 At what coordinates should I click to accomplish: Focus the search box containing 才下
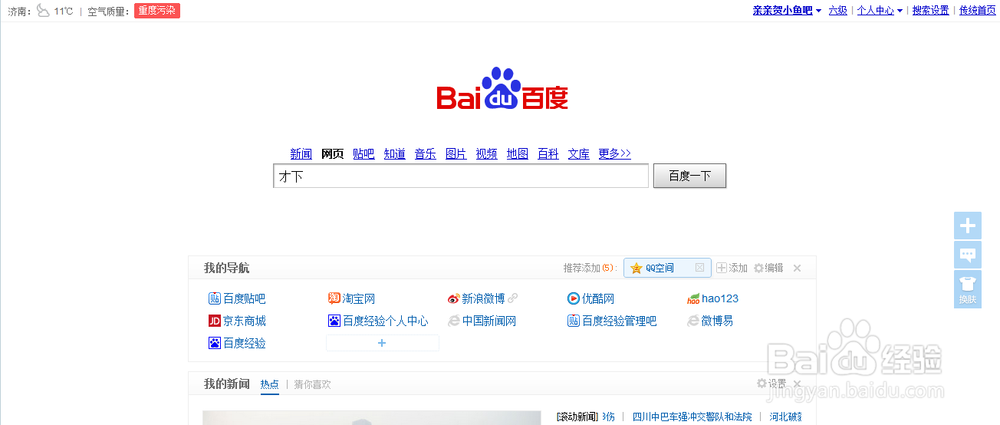(x=461, y=176)
